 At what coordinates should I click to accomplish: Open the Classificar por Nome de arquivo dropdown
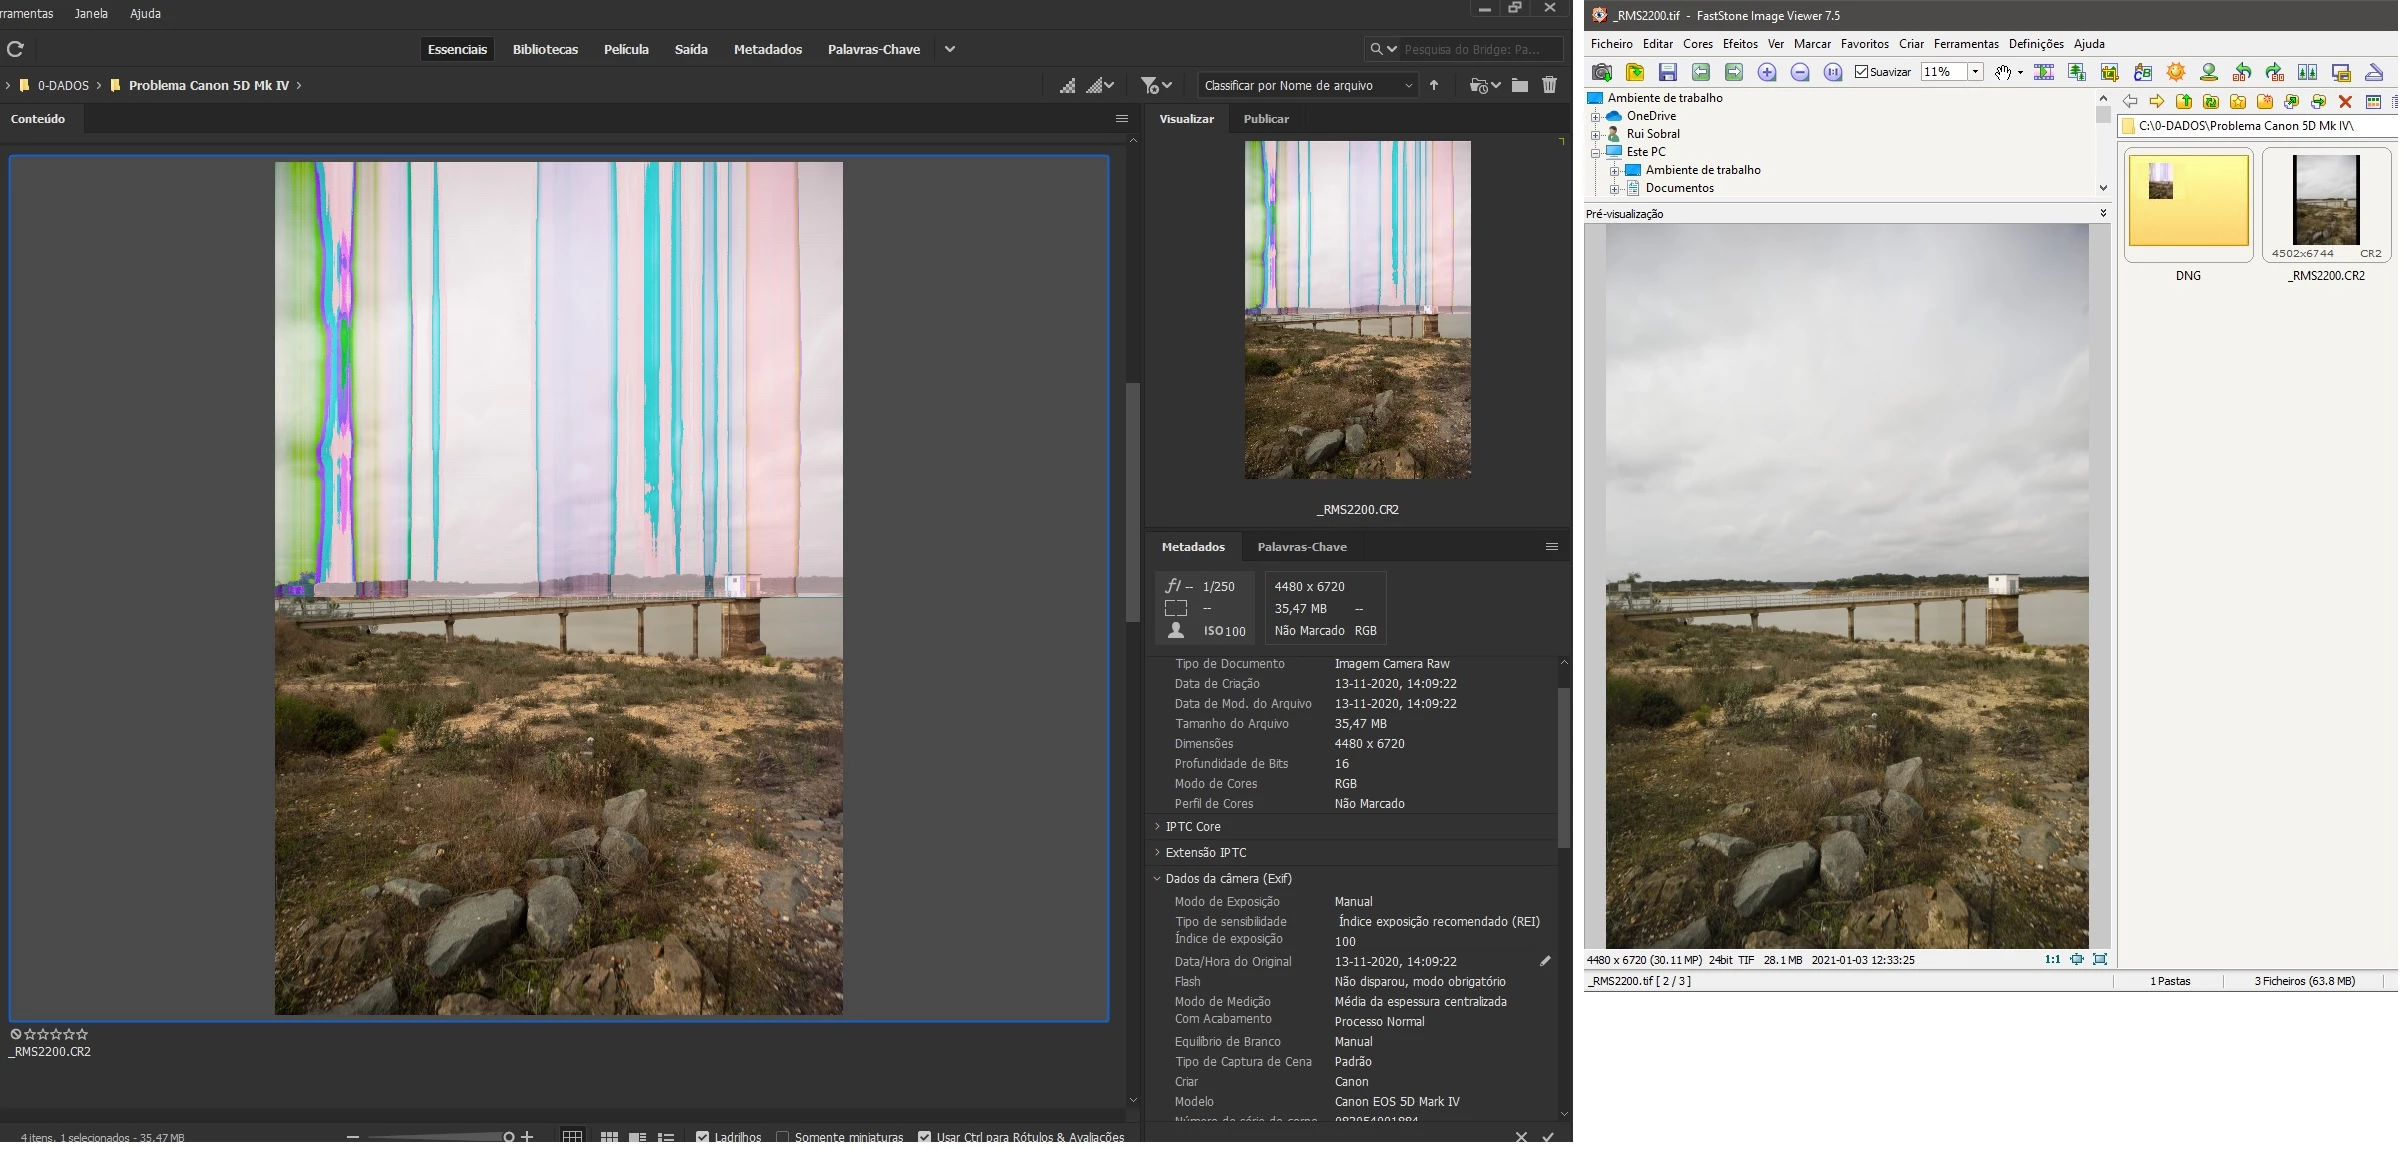click(1308, 85)
